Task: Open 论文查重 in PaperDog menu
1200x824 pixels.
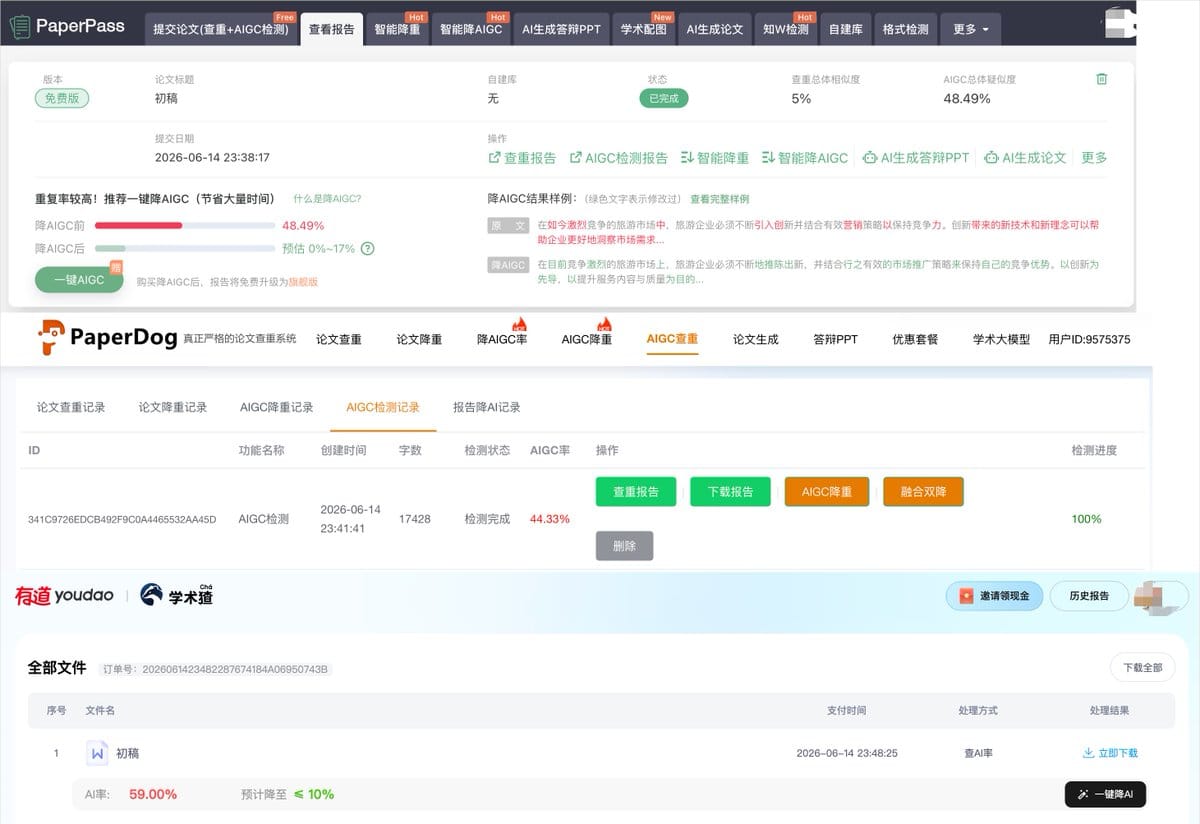Action: tap(339, 339)
